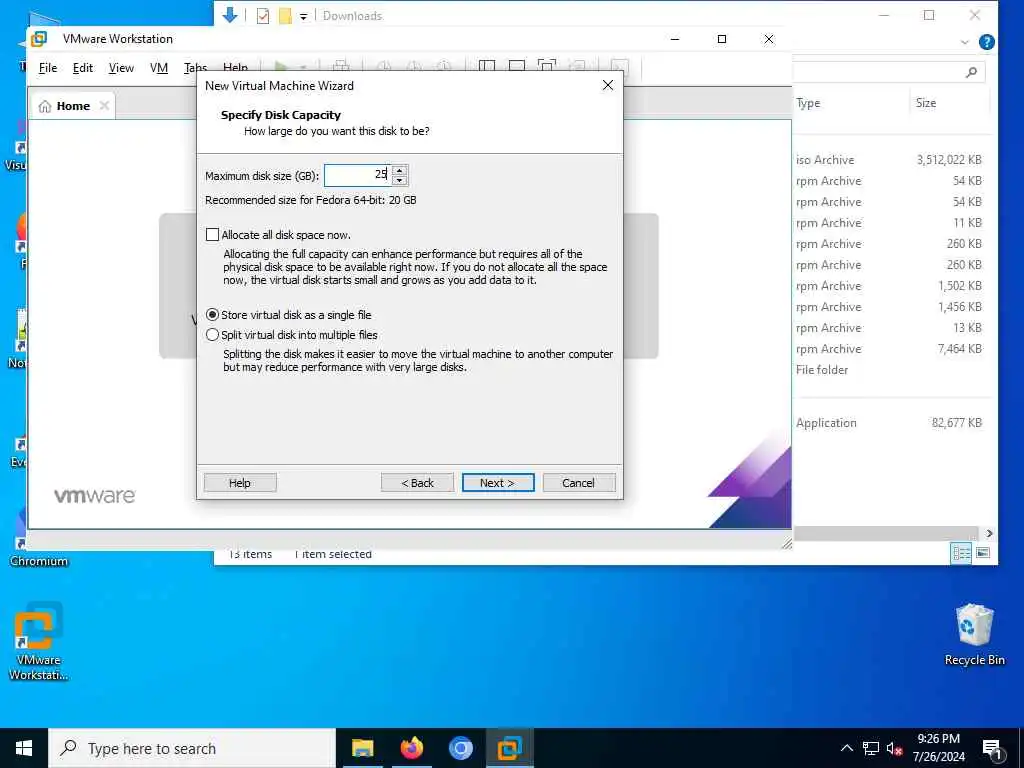Click the Properties checkmark icon in Downloads title bar

[263, 16]
